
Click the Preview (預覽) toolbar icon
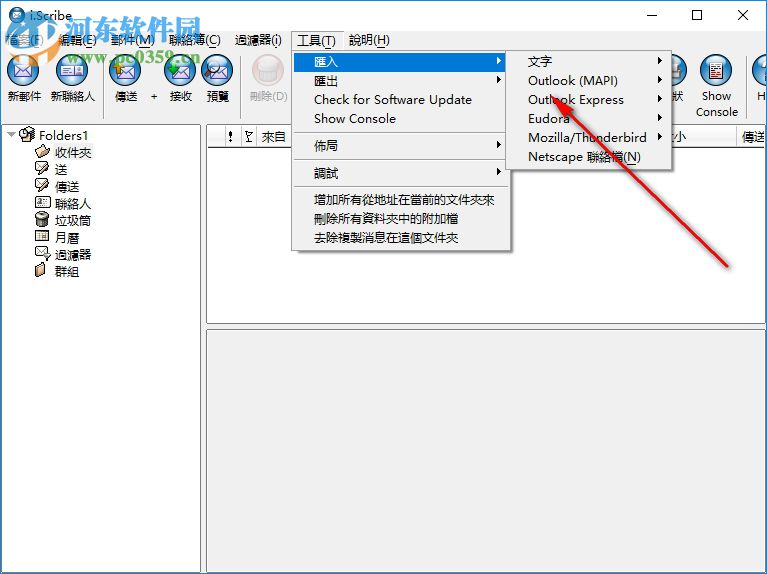point(217,71)
